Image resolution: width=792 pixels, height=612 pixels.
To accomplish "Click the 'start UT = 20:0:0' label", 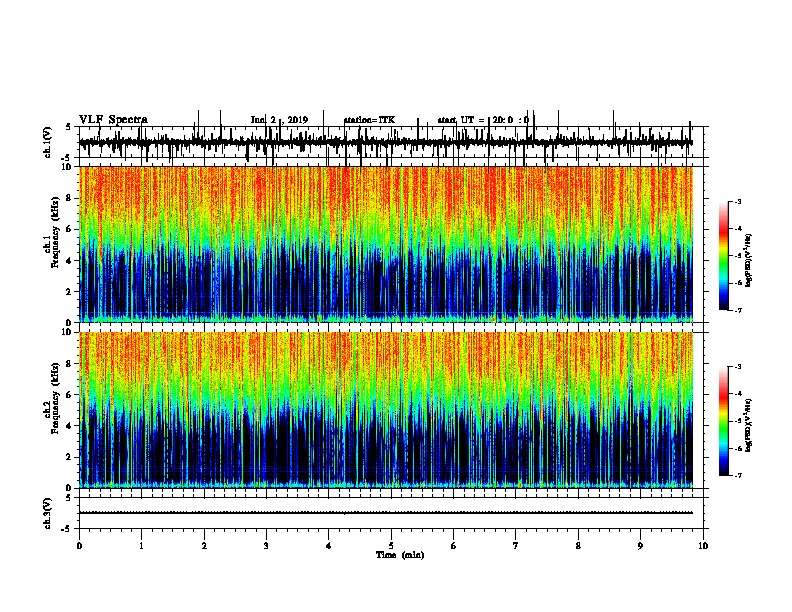I will pyautogui.click(x=483, y=120).
